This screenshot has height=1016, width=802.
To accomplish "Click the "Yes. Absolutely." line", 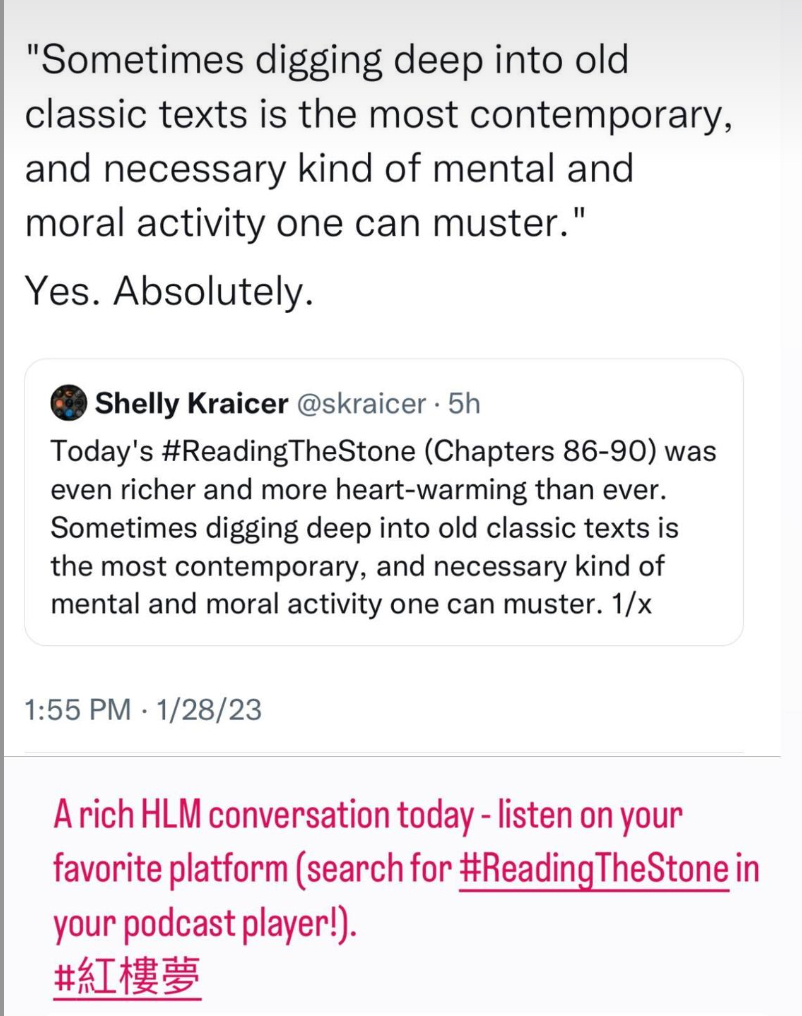I will click(169, 291).
